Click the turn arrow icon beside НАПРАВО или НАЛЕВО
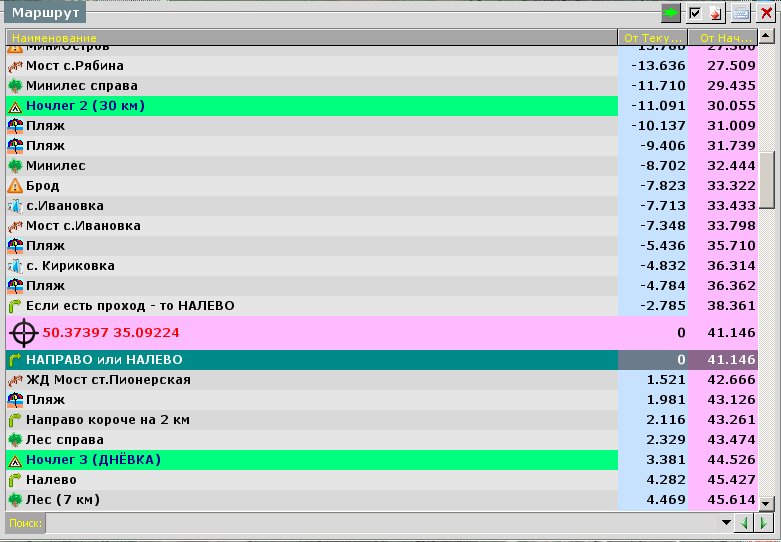The image size is (781, 542). [x=15, y=360]
